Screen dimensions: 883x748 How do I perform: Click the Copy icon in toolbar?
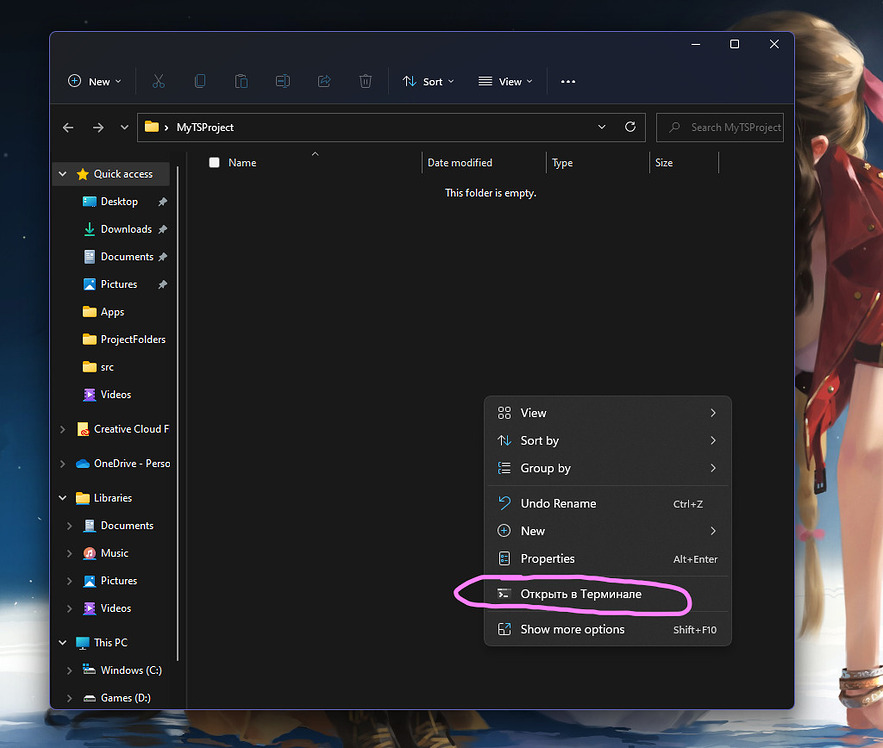pos(200,81)
